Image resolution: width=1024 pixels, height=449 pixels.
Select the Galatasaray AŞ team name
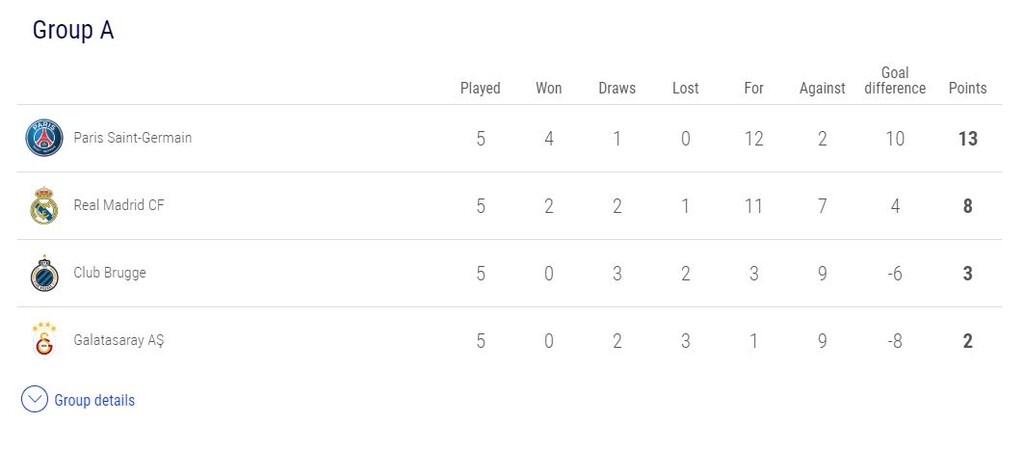[118, 340]
